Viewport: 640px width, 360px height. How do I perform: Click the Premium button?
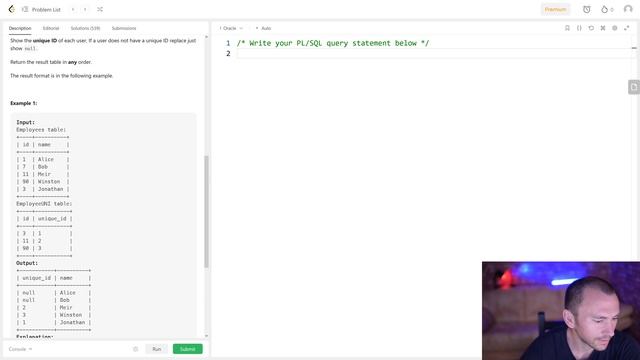click(x=555, y=9)
